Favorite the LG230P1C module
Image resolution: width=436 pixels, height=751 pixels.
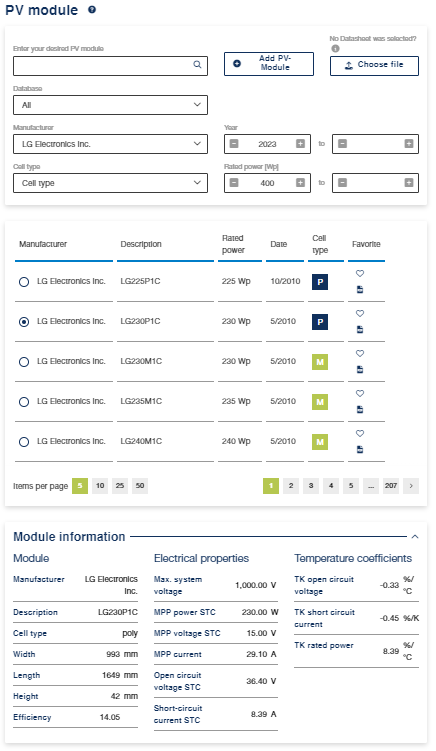click(x=360, y=314)
